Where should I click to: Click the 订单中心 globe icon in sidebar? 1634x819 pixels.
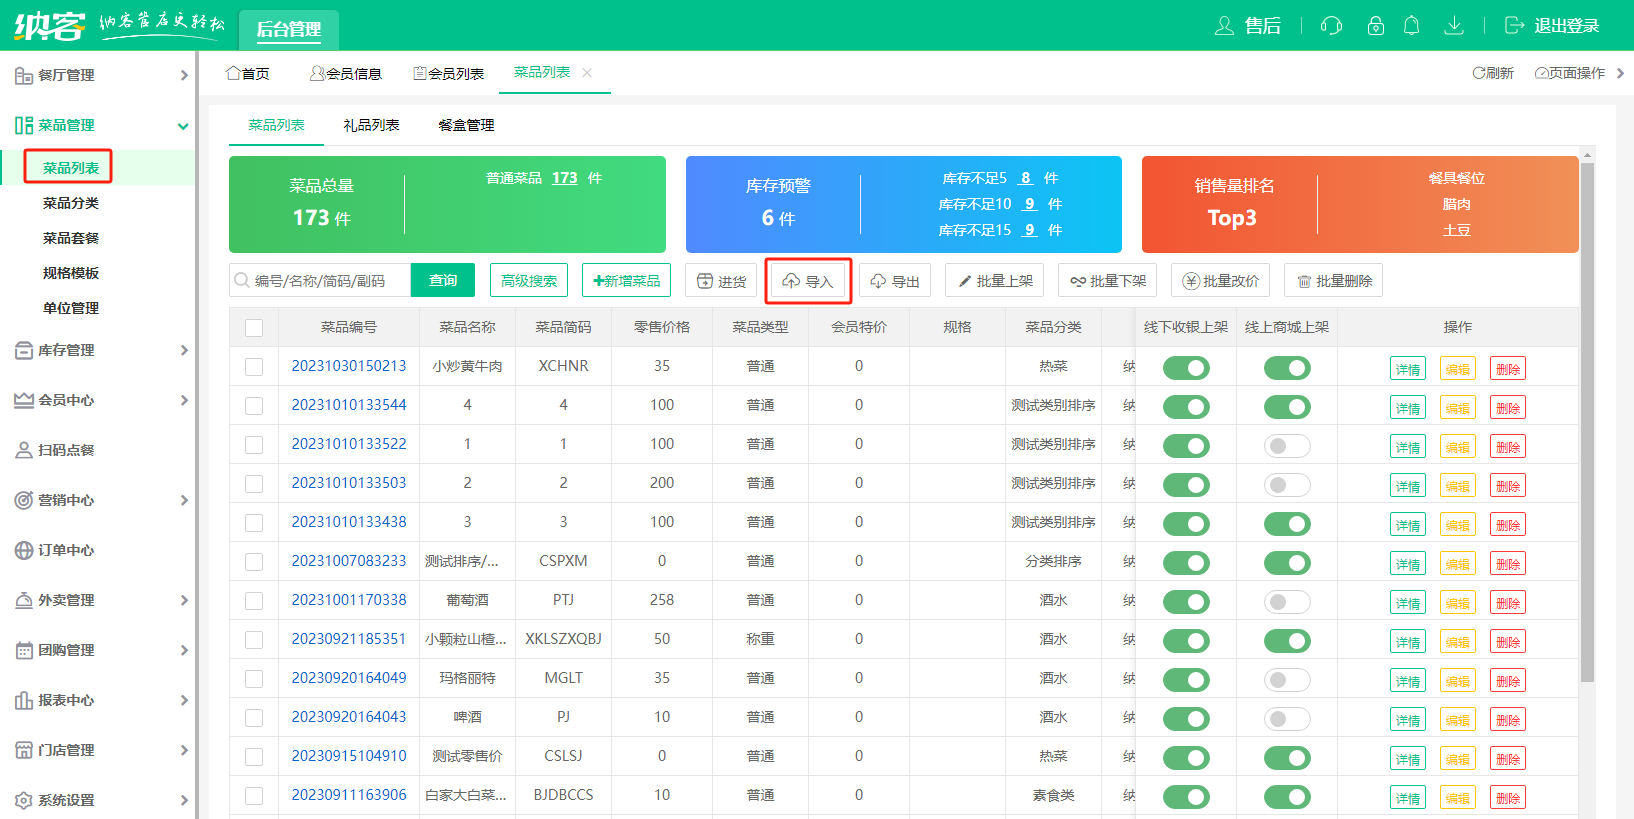pos(24,550)
